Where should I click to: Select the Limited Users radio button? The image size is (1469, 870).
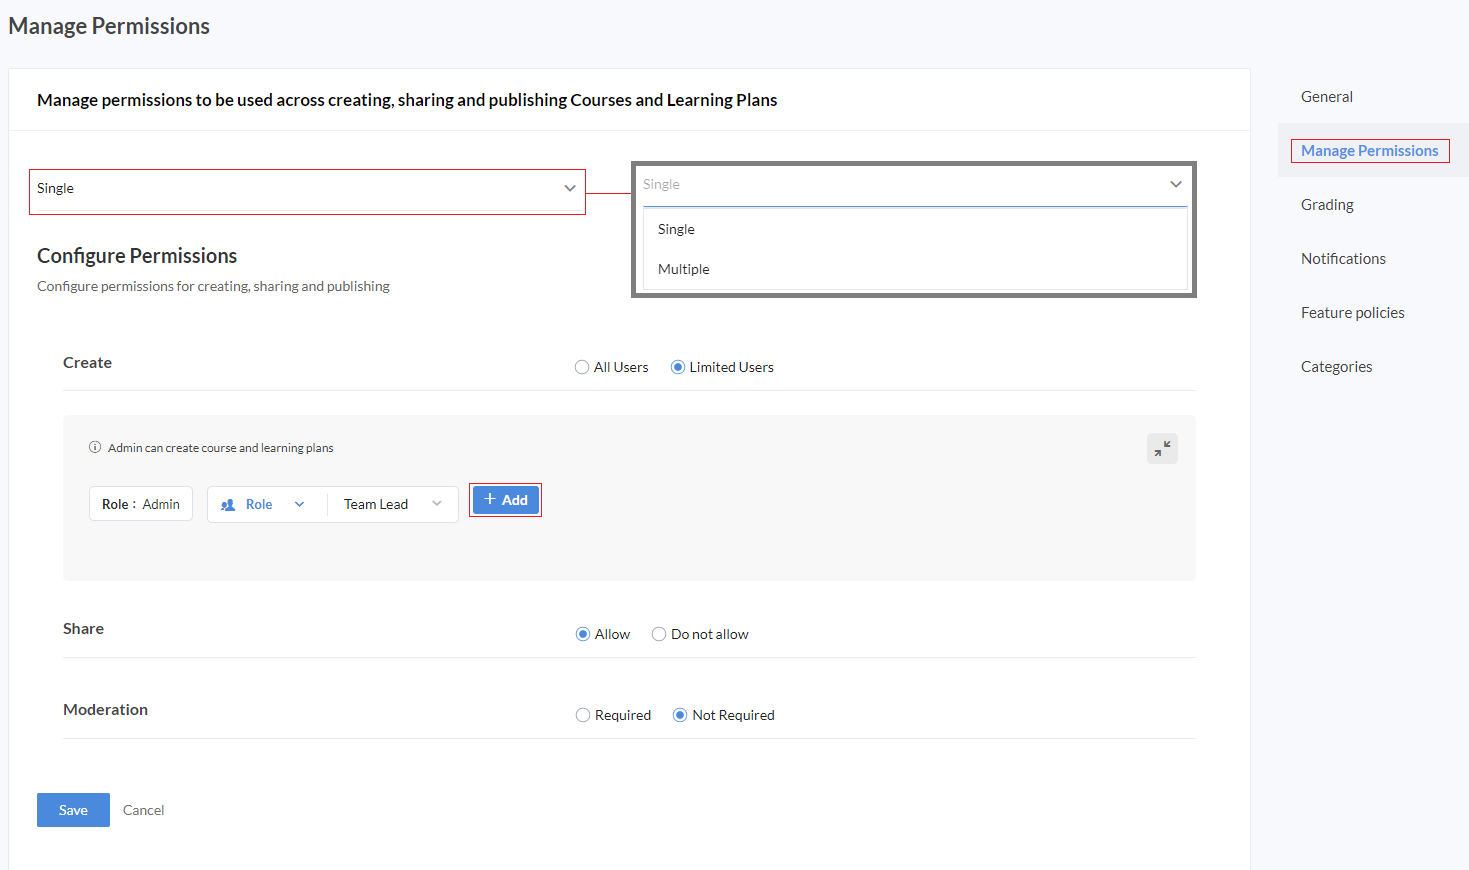point(678,367)
